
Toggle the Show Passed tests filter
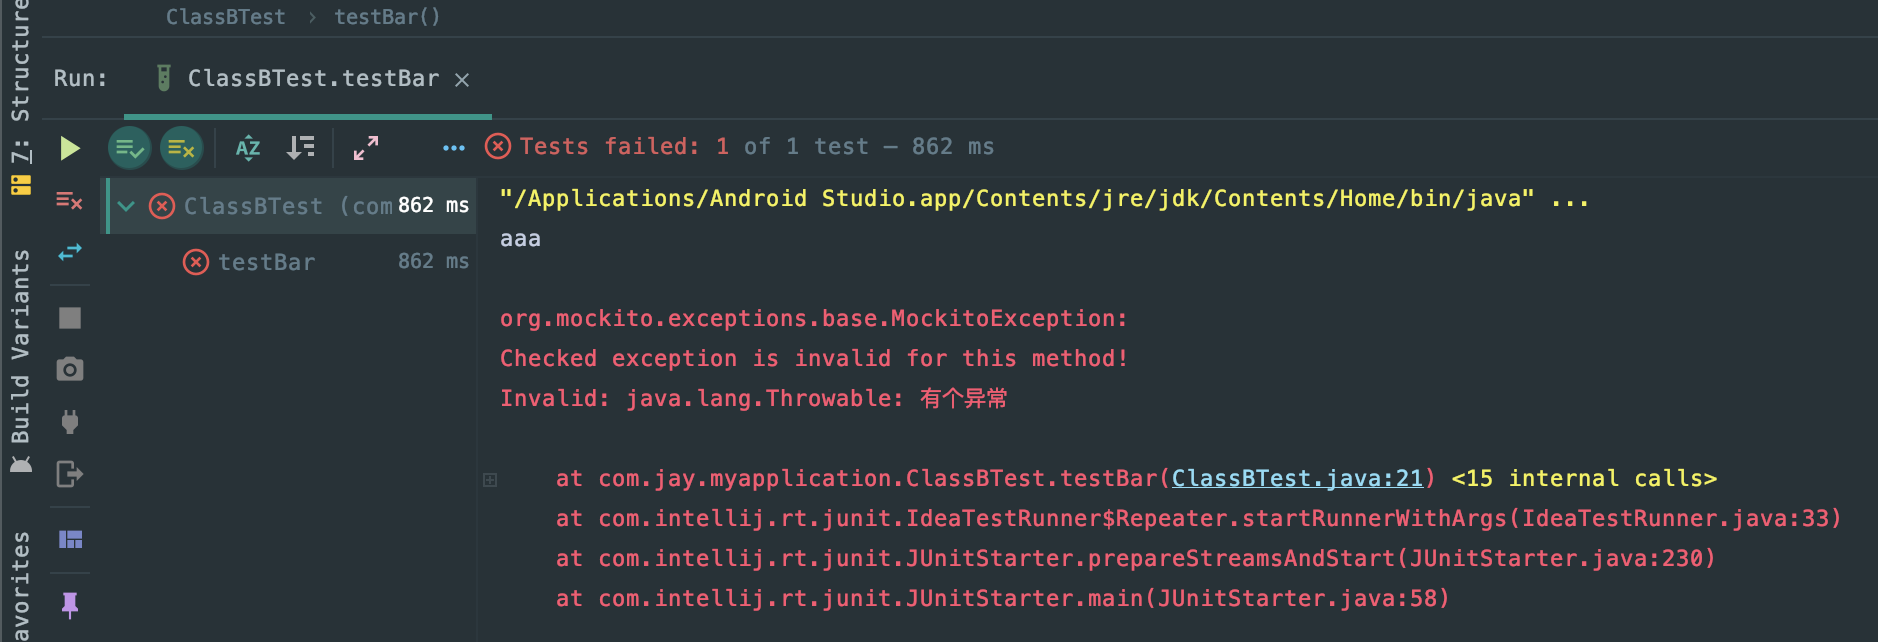(129, 149)
